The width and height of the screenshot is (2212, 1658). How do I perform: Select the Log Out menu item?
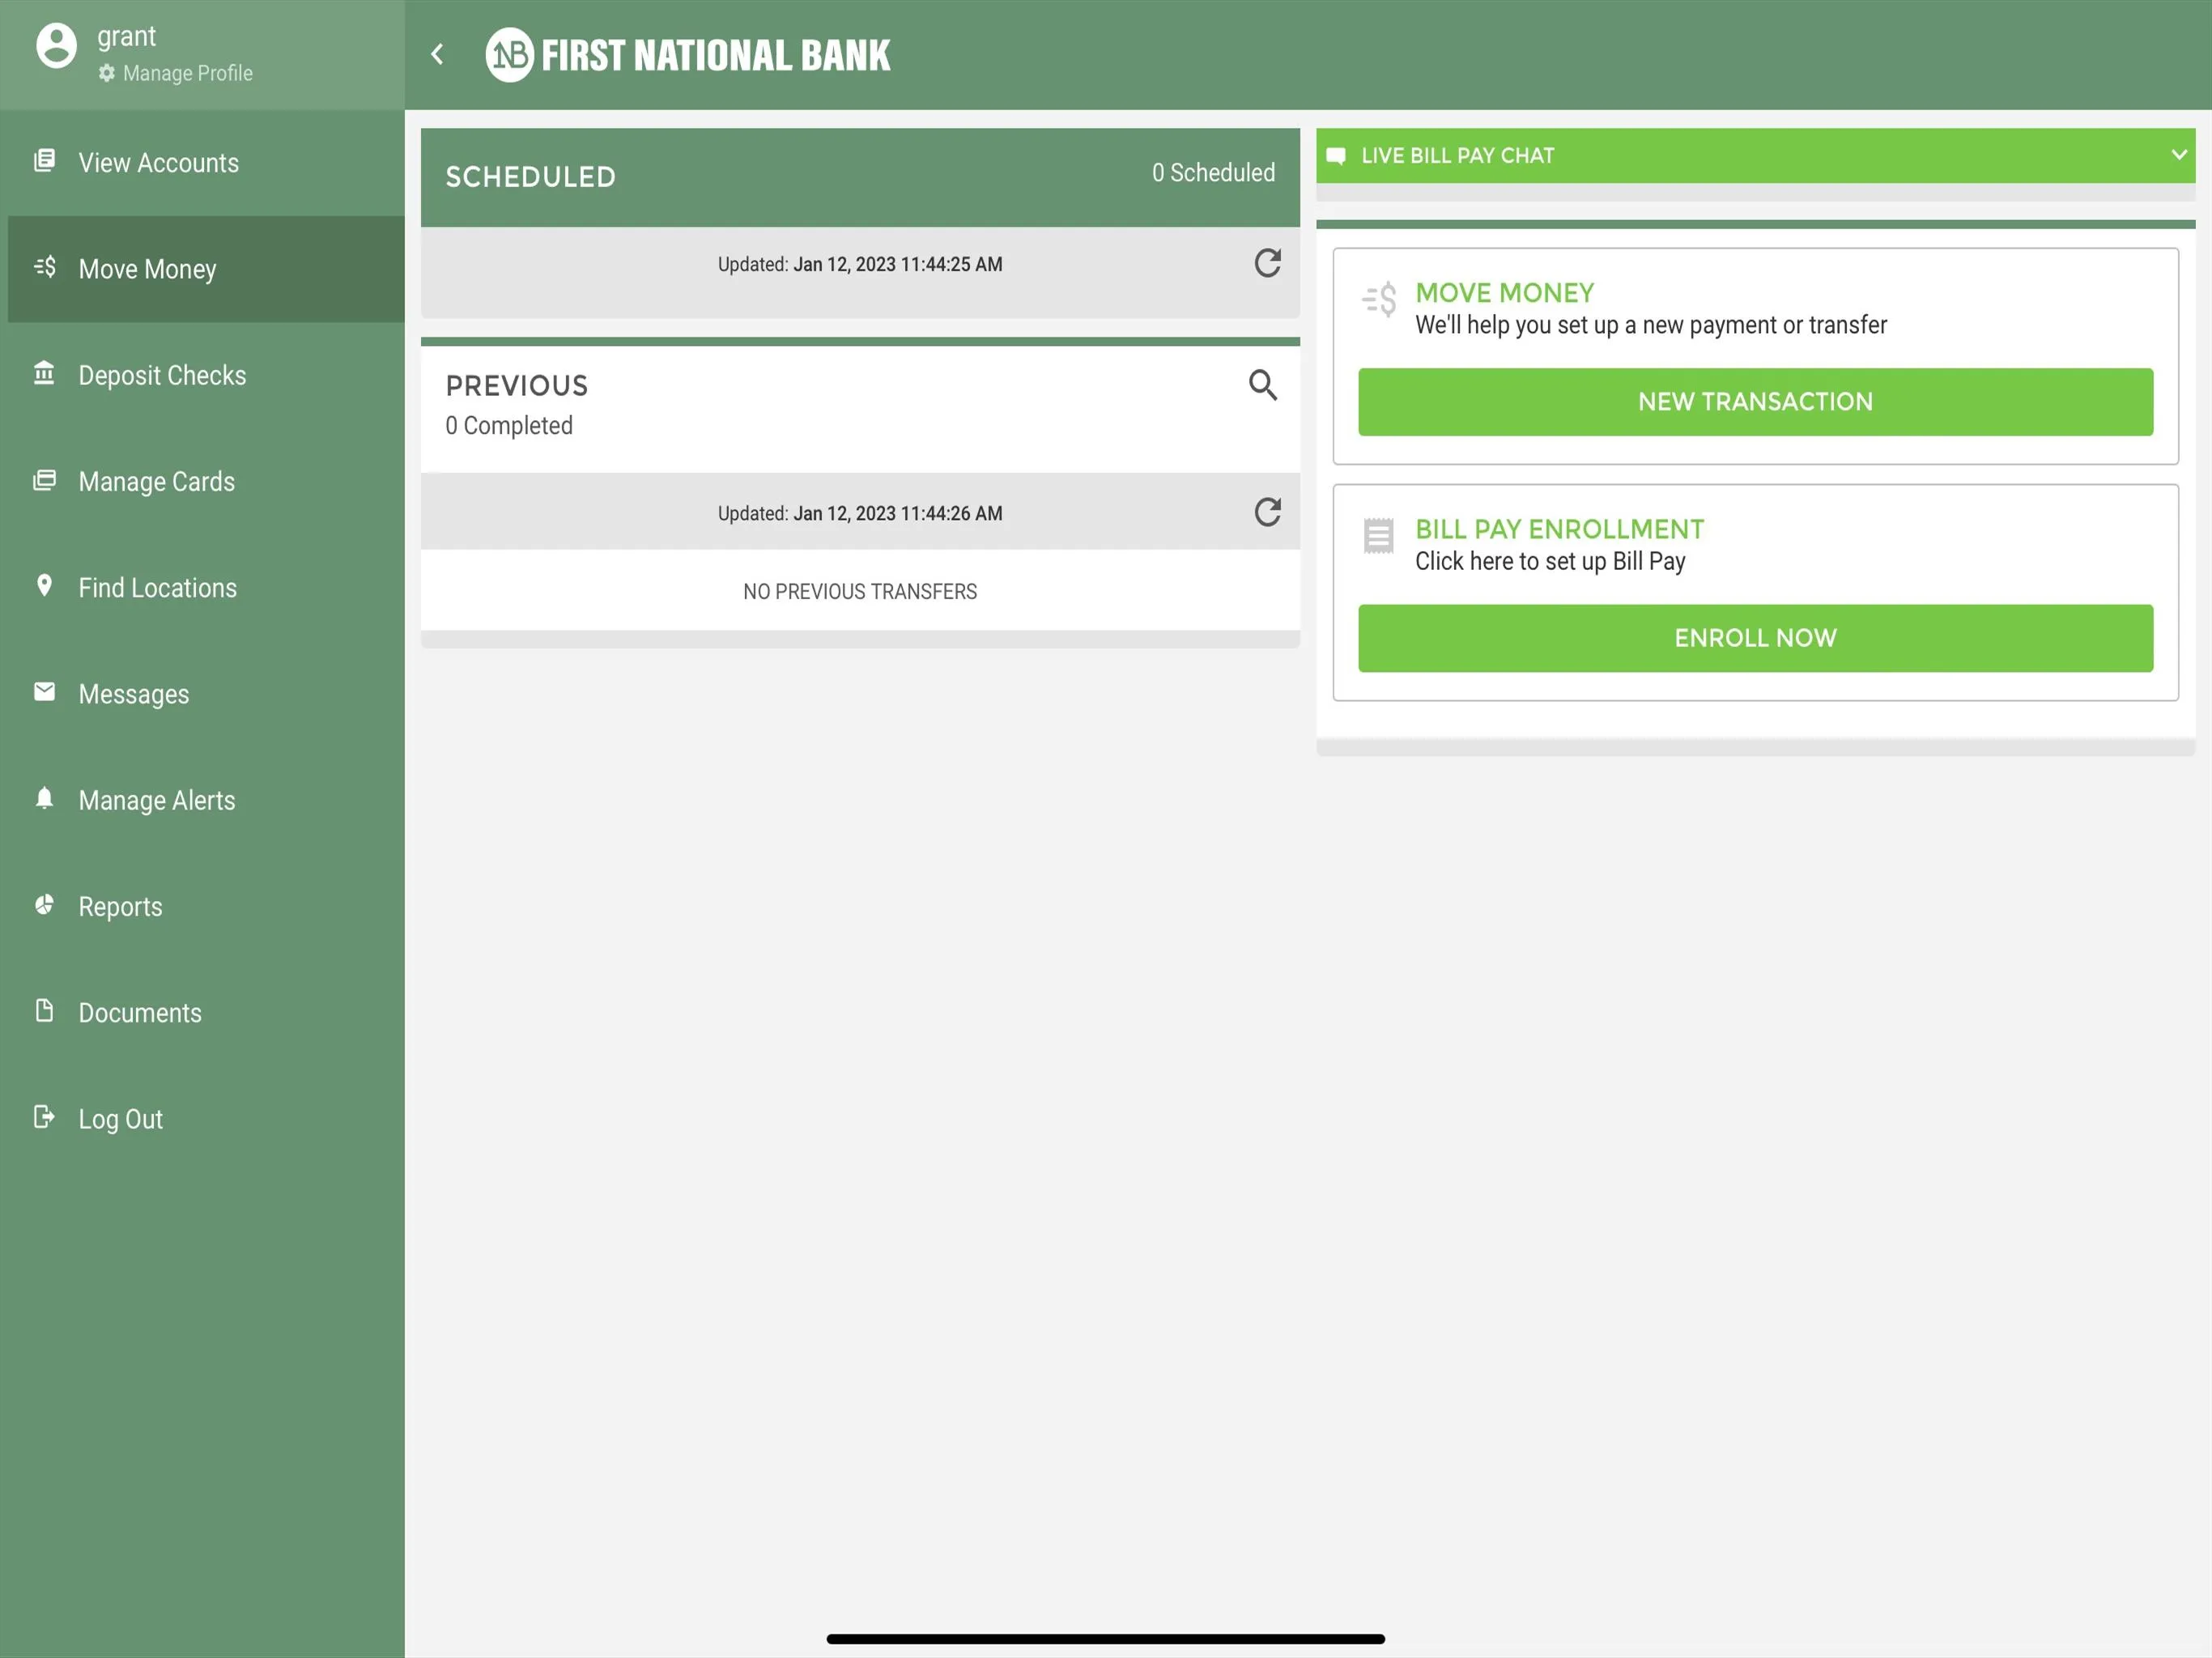pos(120,1118)
